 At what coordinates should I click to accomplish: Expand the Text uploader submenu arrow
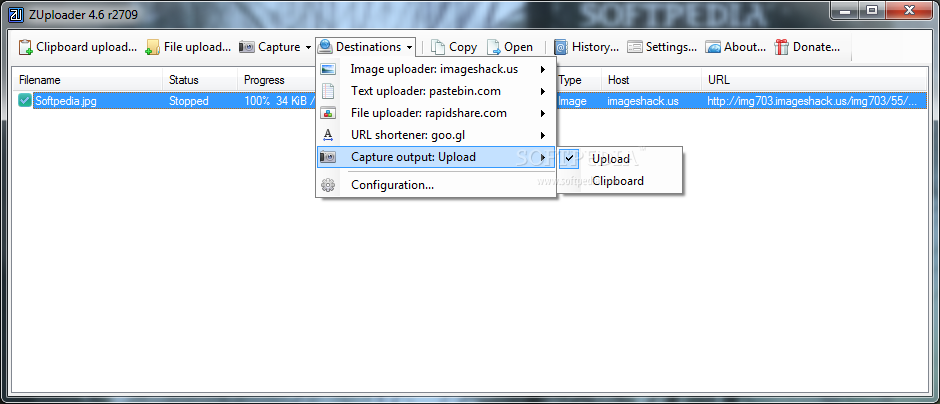coord(543,91)
